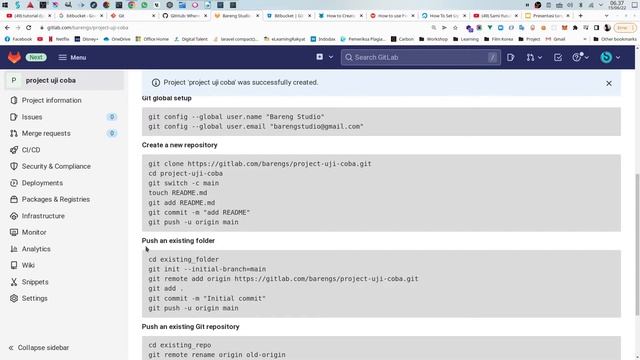640x360 pixels.
Task: Click the Wiki book icon
Action: click(x=14, y=265)
